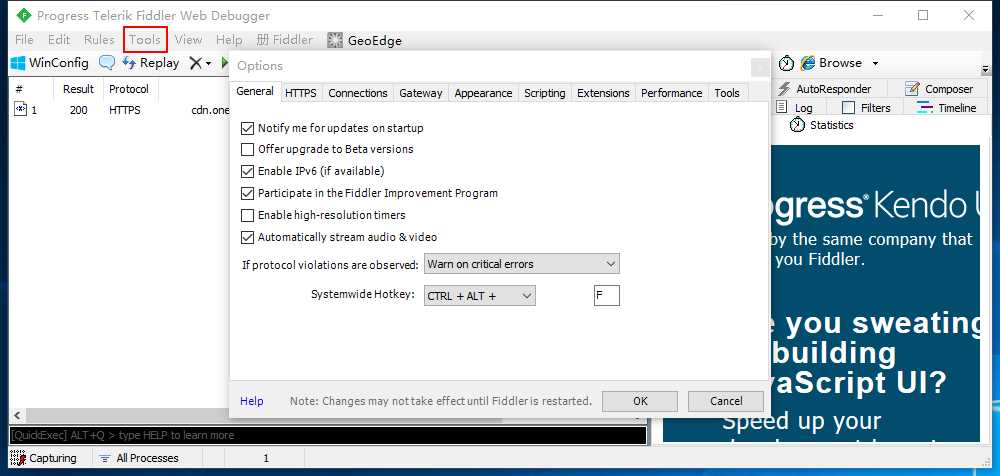Open the GeoEdge menu icon
This screenshot has width=1000, height=476.
tap(335, 40)
